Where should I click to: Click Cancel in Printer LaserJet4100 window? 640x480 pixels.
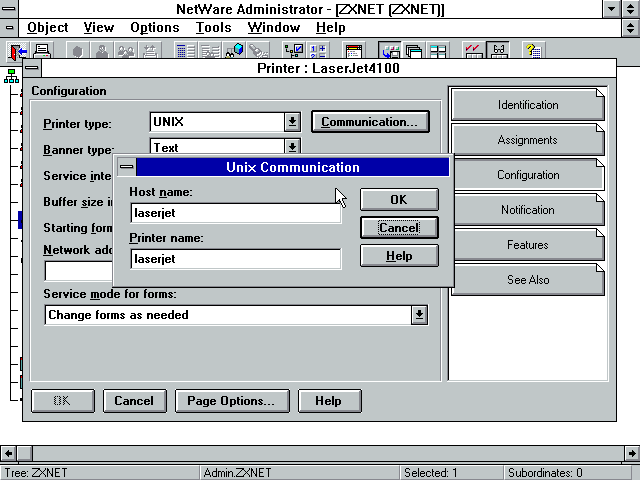[x=135, y=401]
